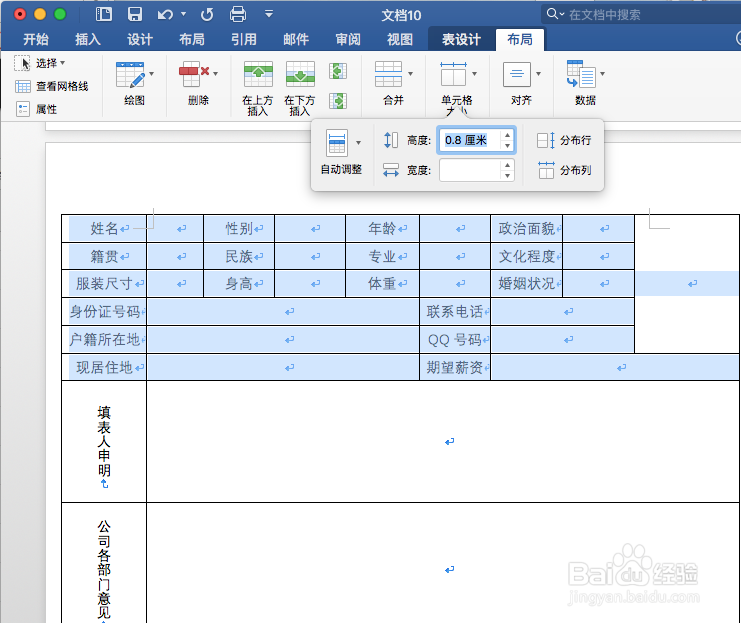Image resolution: width=741 pixels, height=623 pixels.
Task: Click the 联系电话 table cell
Action: pyautogui.click(x=455, y=312)
